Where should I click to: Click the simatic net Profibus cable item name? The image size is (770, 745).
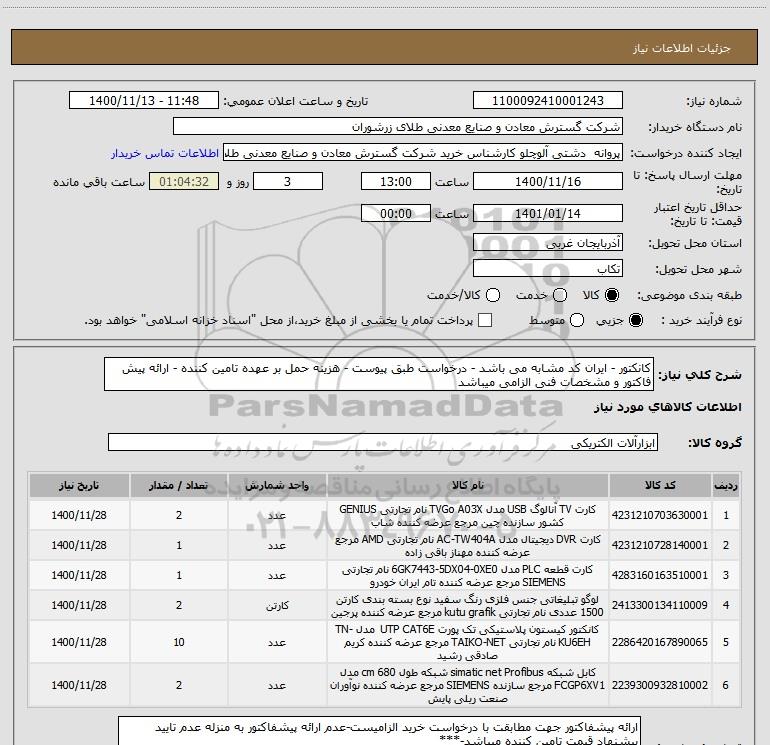pos(468,685)
